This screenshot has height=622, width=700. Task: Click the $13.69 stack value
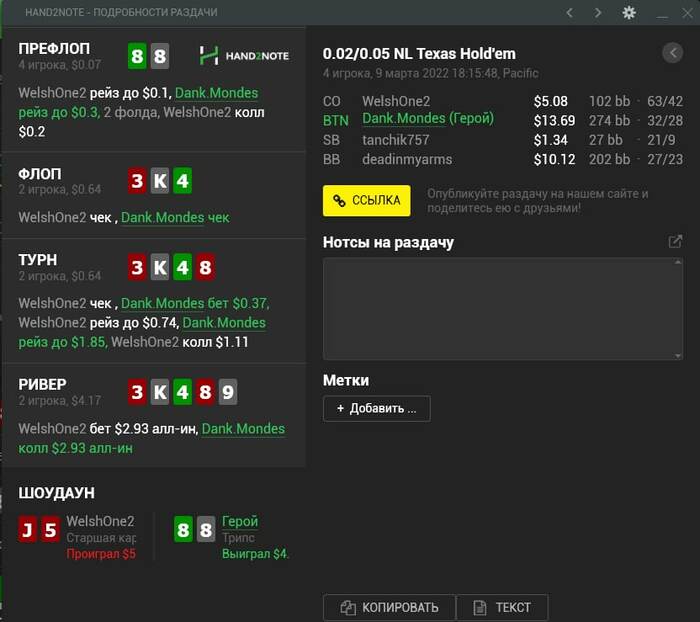click(554, 121)
